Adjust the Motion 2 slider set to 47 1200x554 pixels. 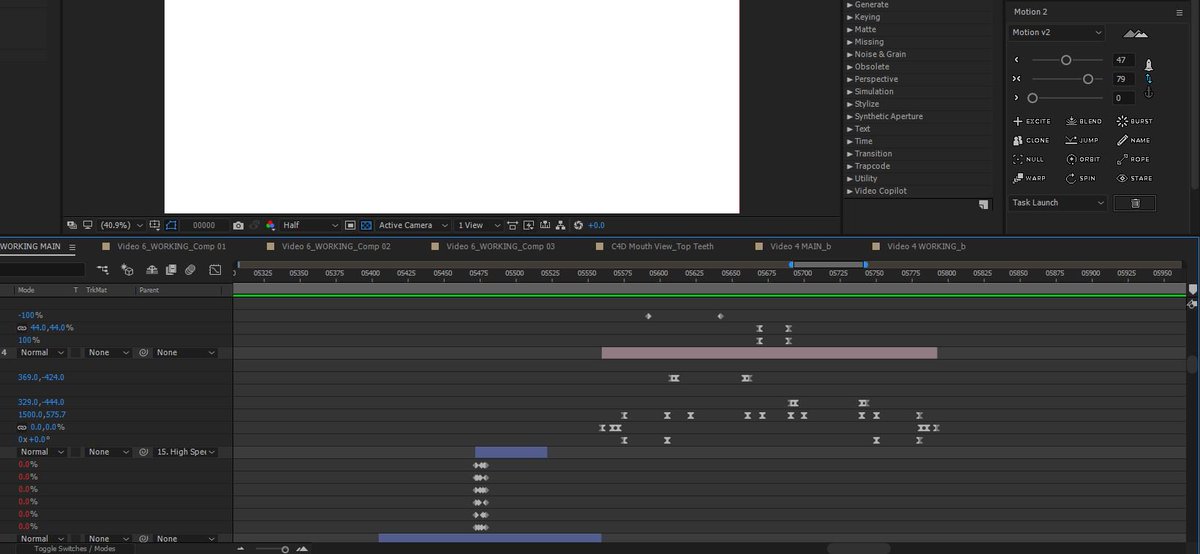coord(1066,60)
